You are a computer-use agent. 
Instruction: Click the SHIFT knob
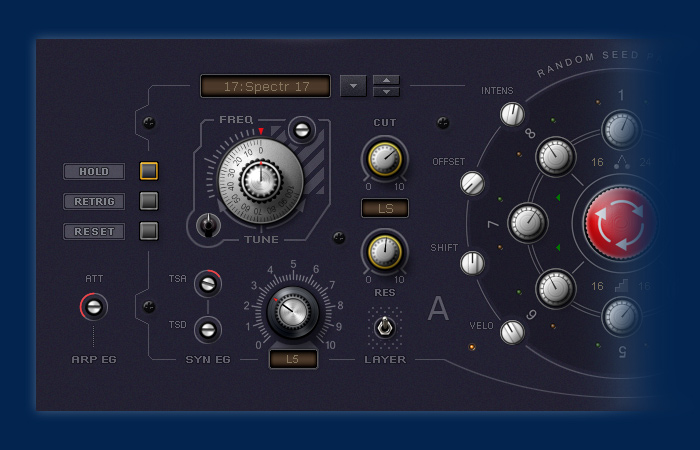pyautogui.click(x=472, y=263)
